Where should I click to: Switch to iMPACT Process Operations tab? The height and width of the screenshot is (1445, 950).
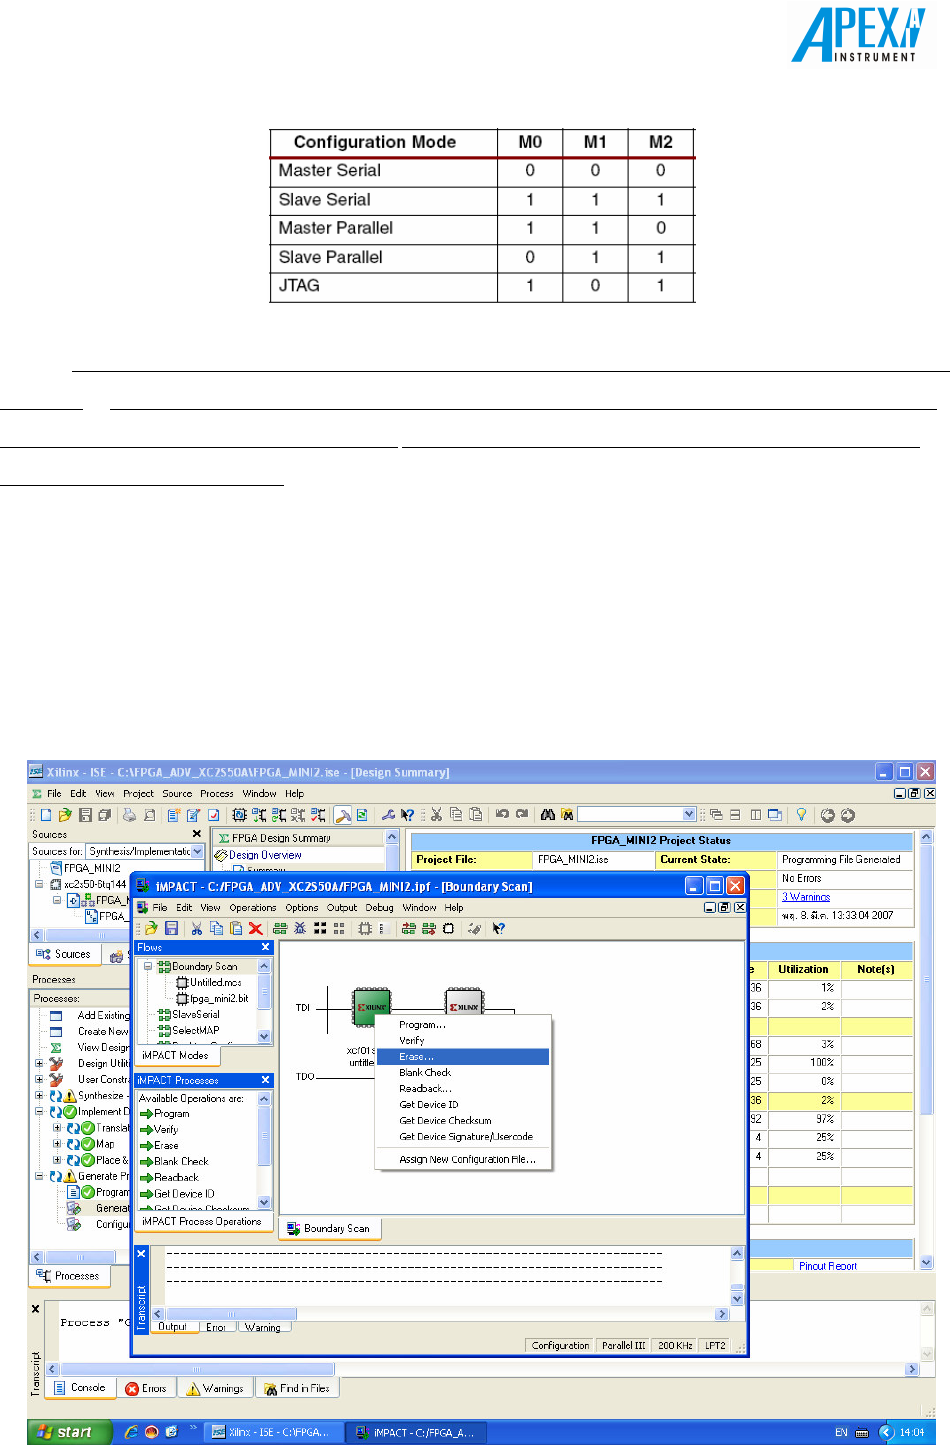202,1222
